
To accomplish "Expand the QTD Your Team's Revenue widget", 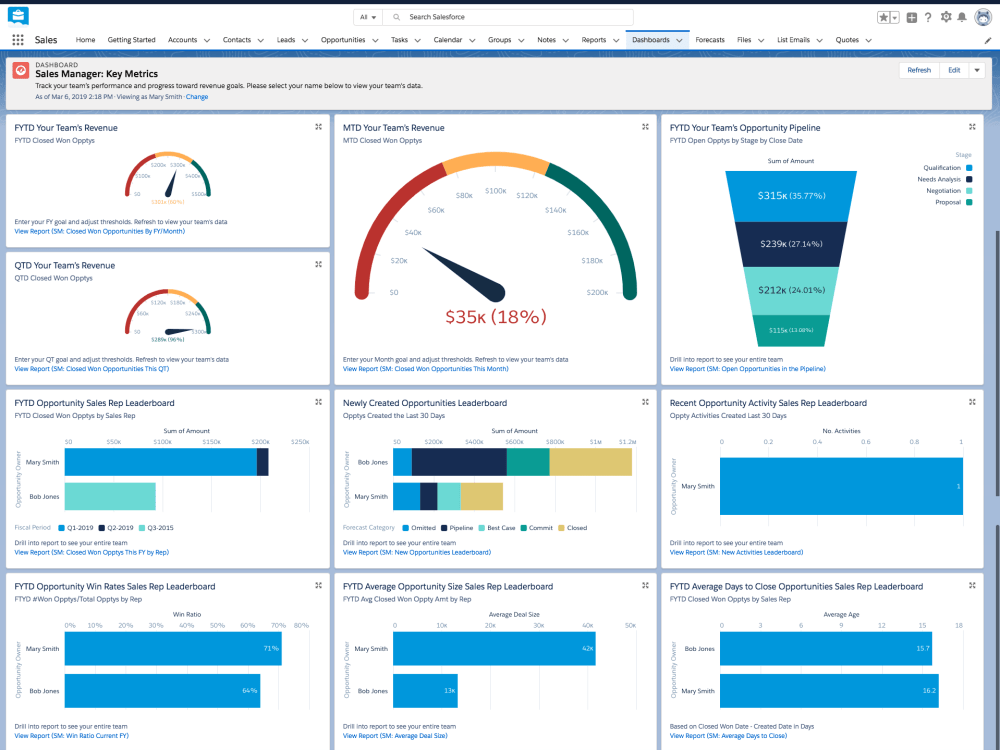I will tap(318, 264).
